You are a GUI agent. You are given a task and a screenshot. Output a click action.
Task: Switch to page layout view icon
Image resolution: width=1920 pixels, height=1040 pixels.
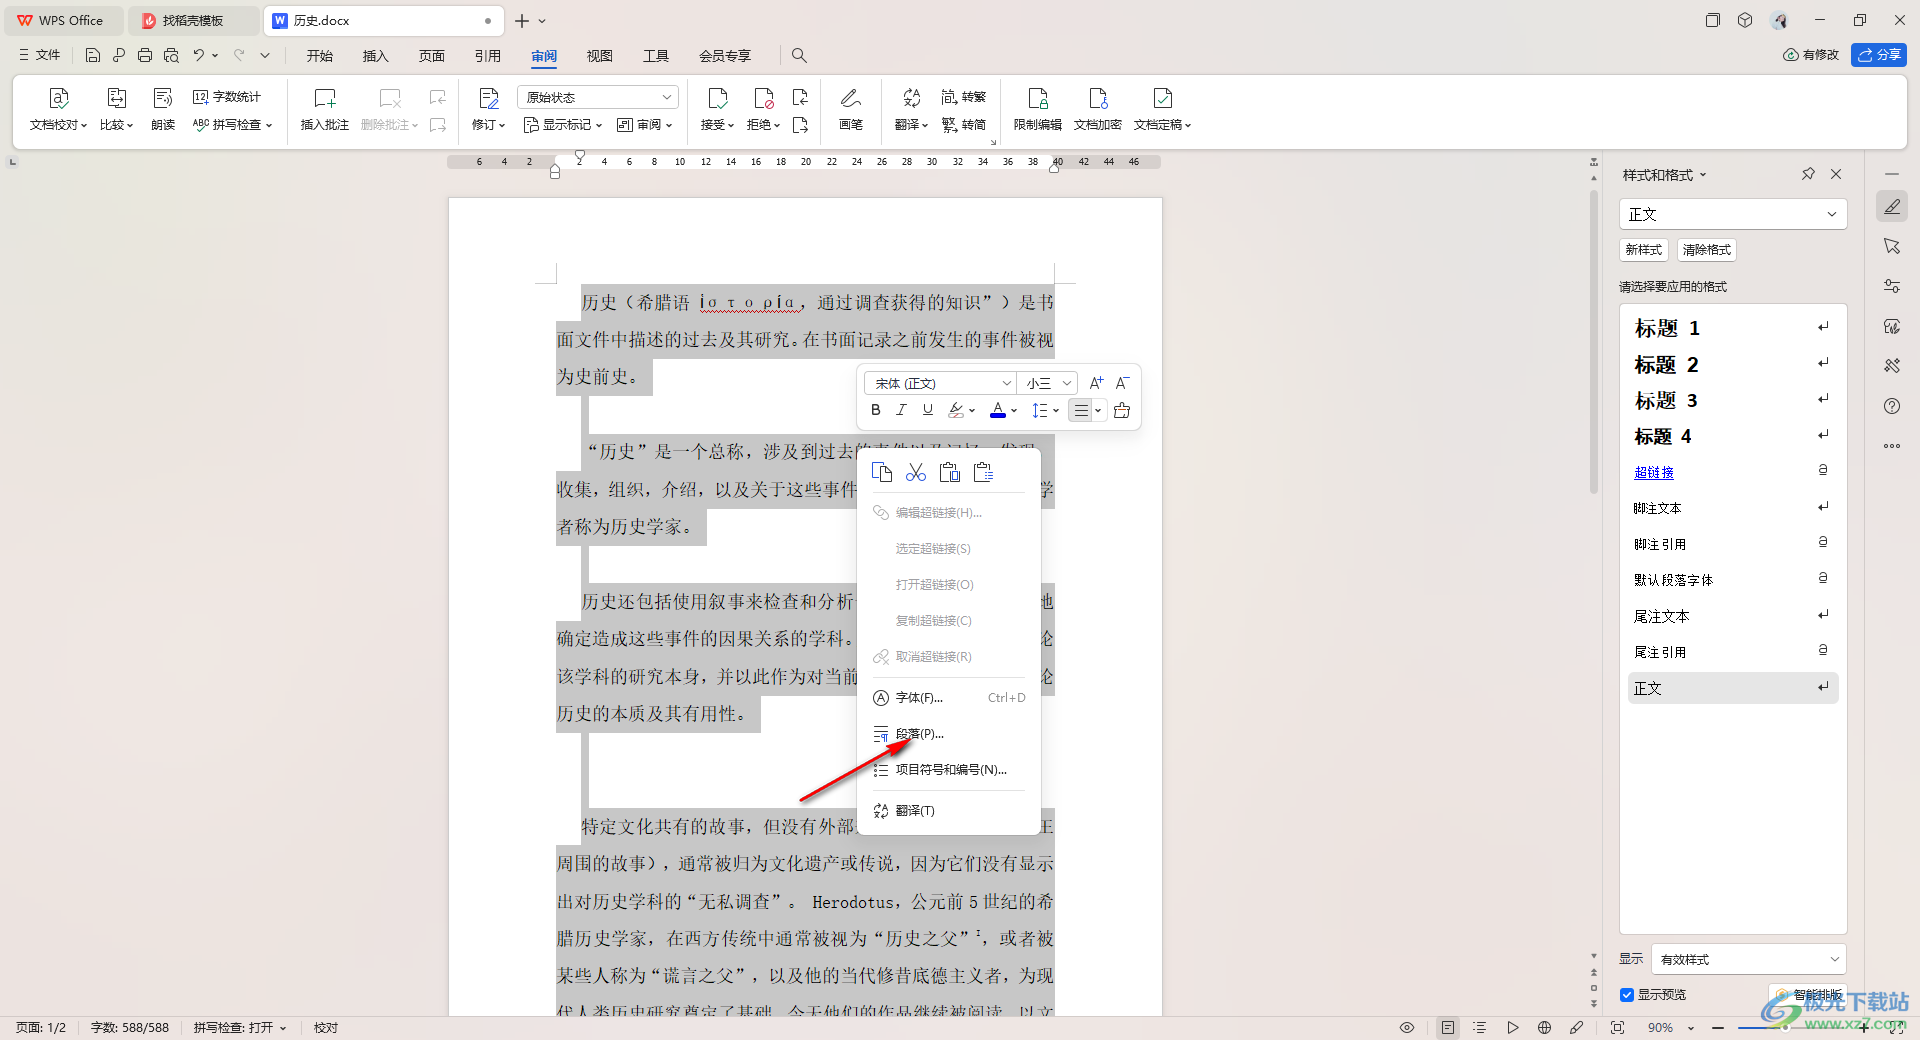[x=1448, y=1028]
